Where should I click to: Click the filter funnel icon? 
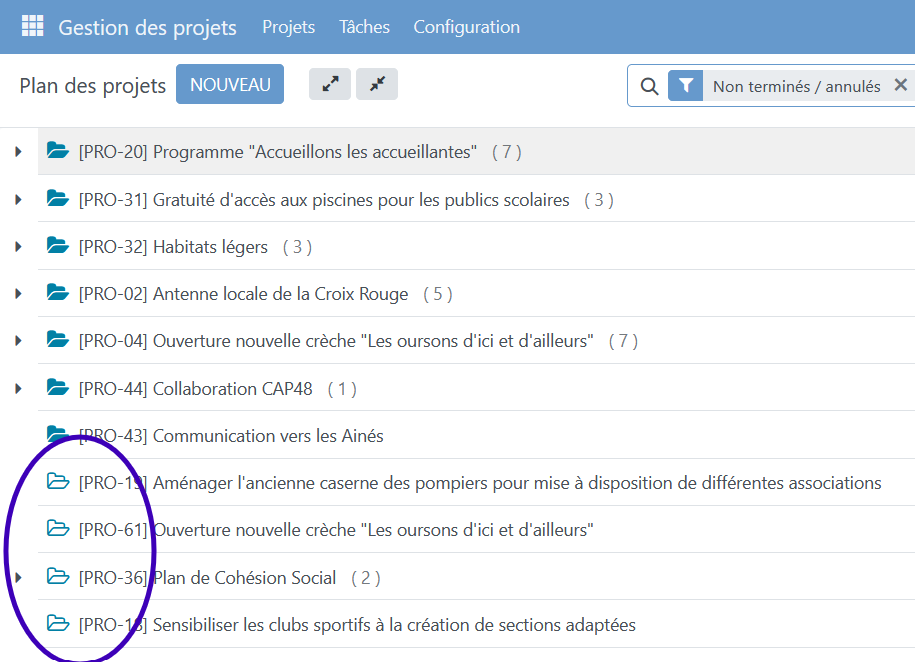pos(685,87)
